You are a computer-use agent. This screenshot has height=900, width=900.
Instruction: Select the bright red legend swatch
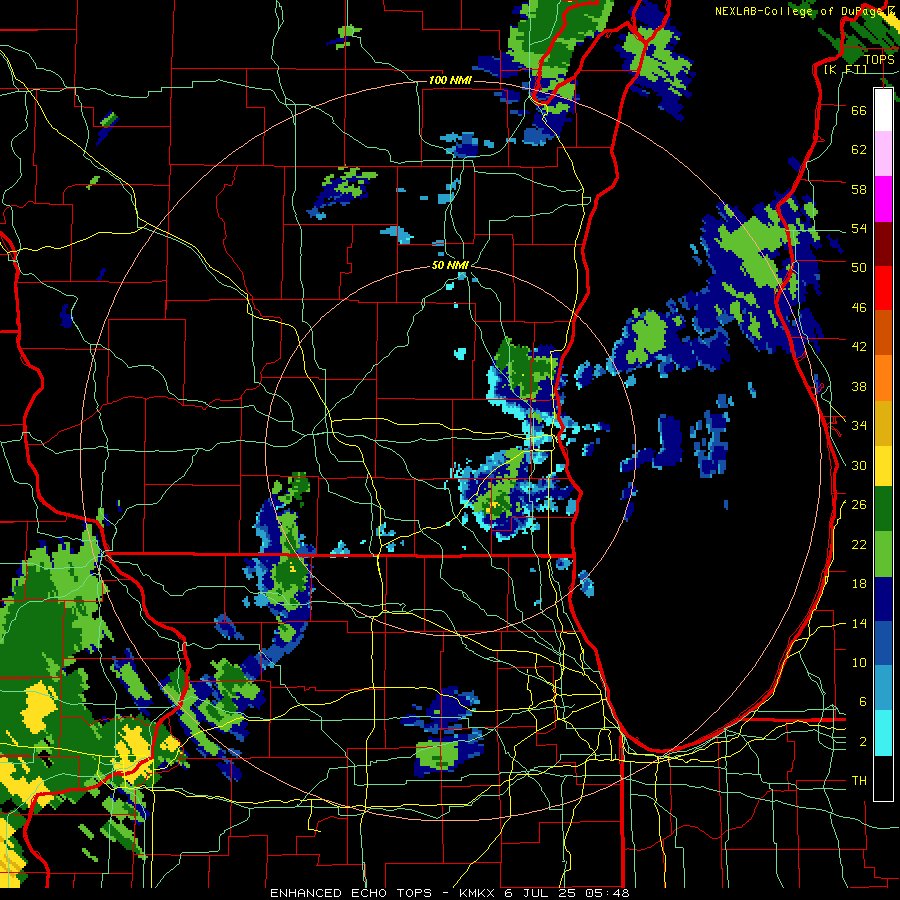point(883,288)
